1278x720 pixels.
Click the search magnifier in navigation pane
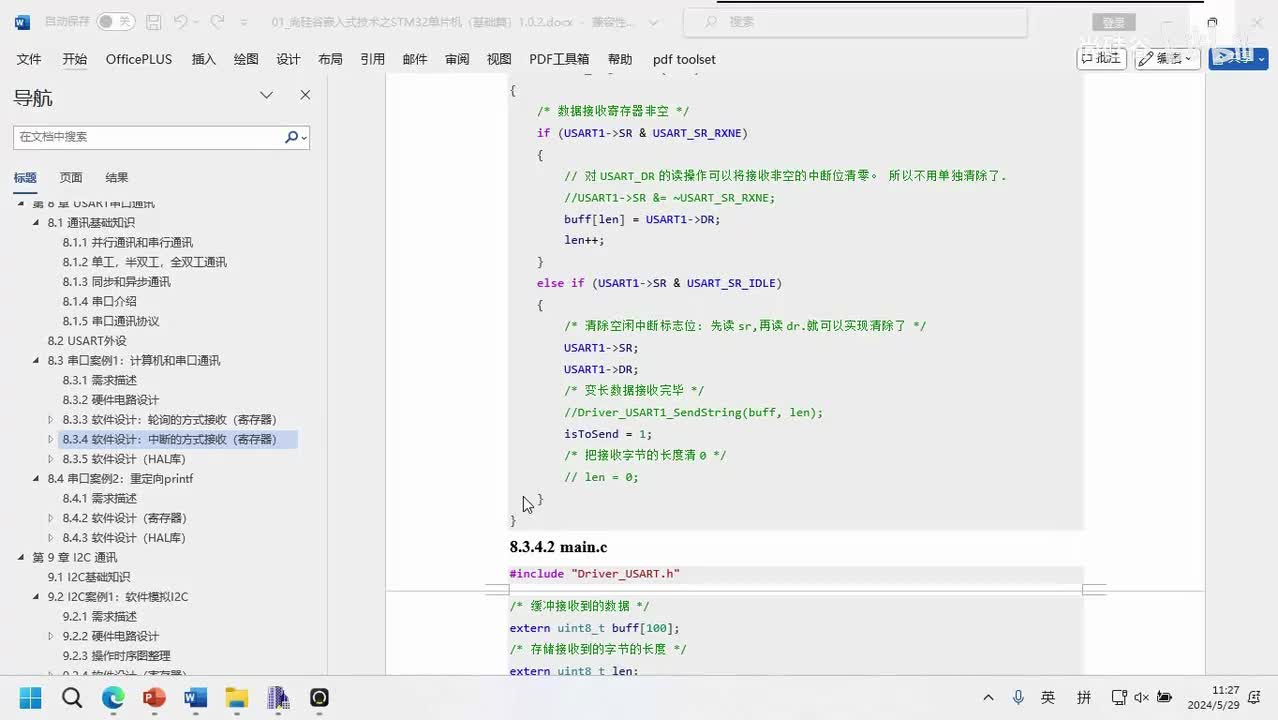pos(291,137)
